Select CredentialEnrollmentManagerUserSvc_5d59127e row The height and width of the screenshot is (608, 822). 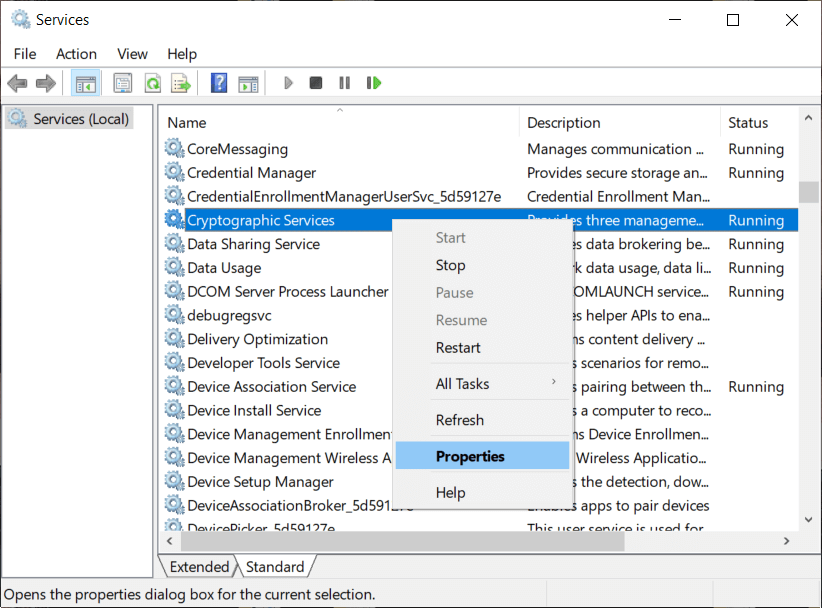click(x=479, y=196)
